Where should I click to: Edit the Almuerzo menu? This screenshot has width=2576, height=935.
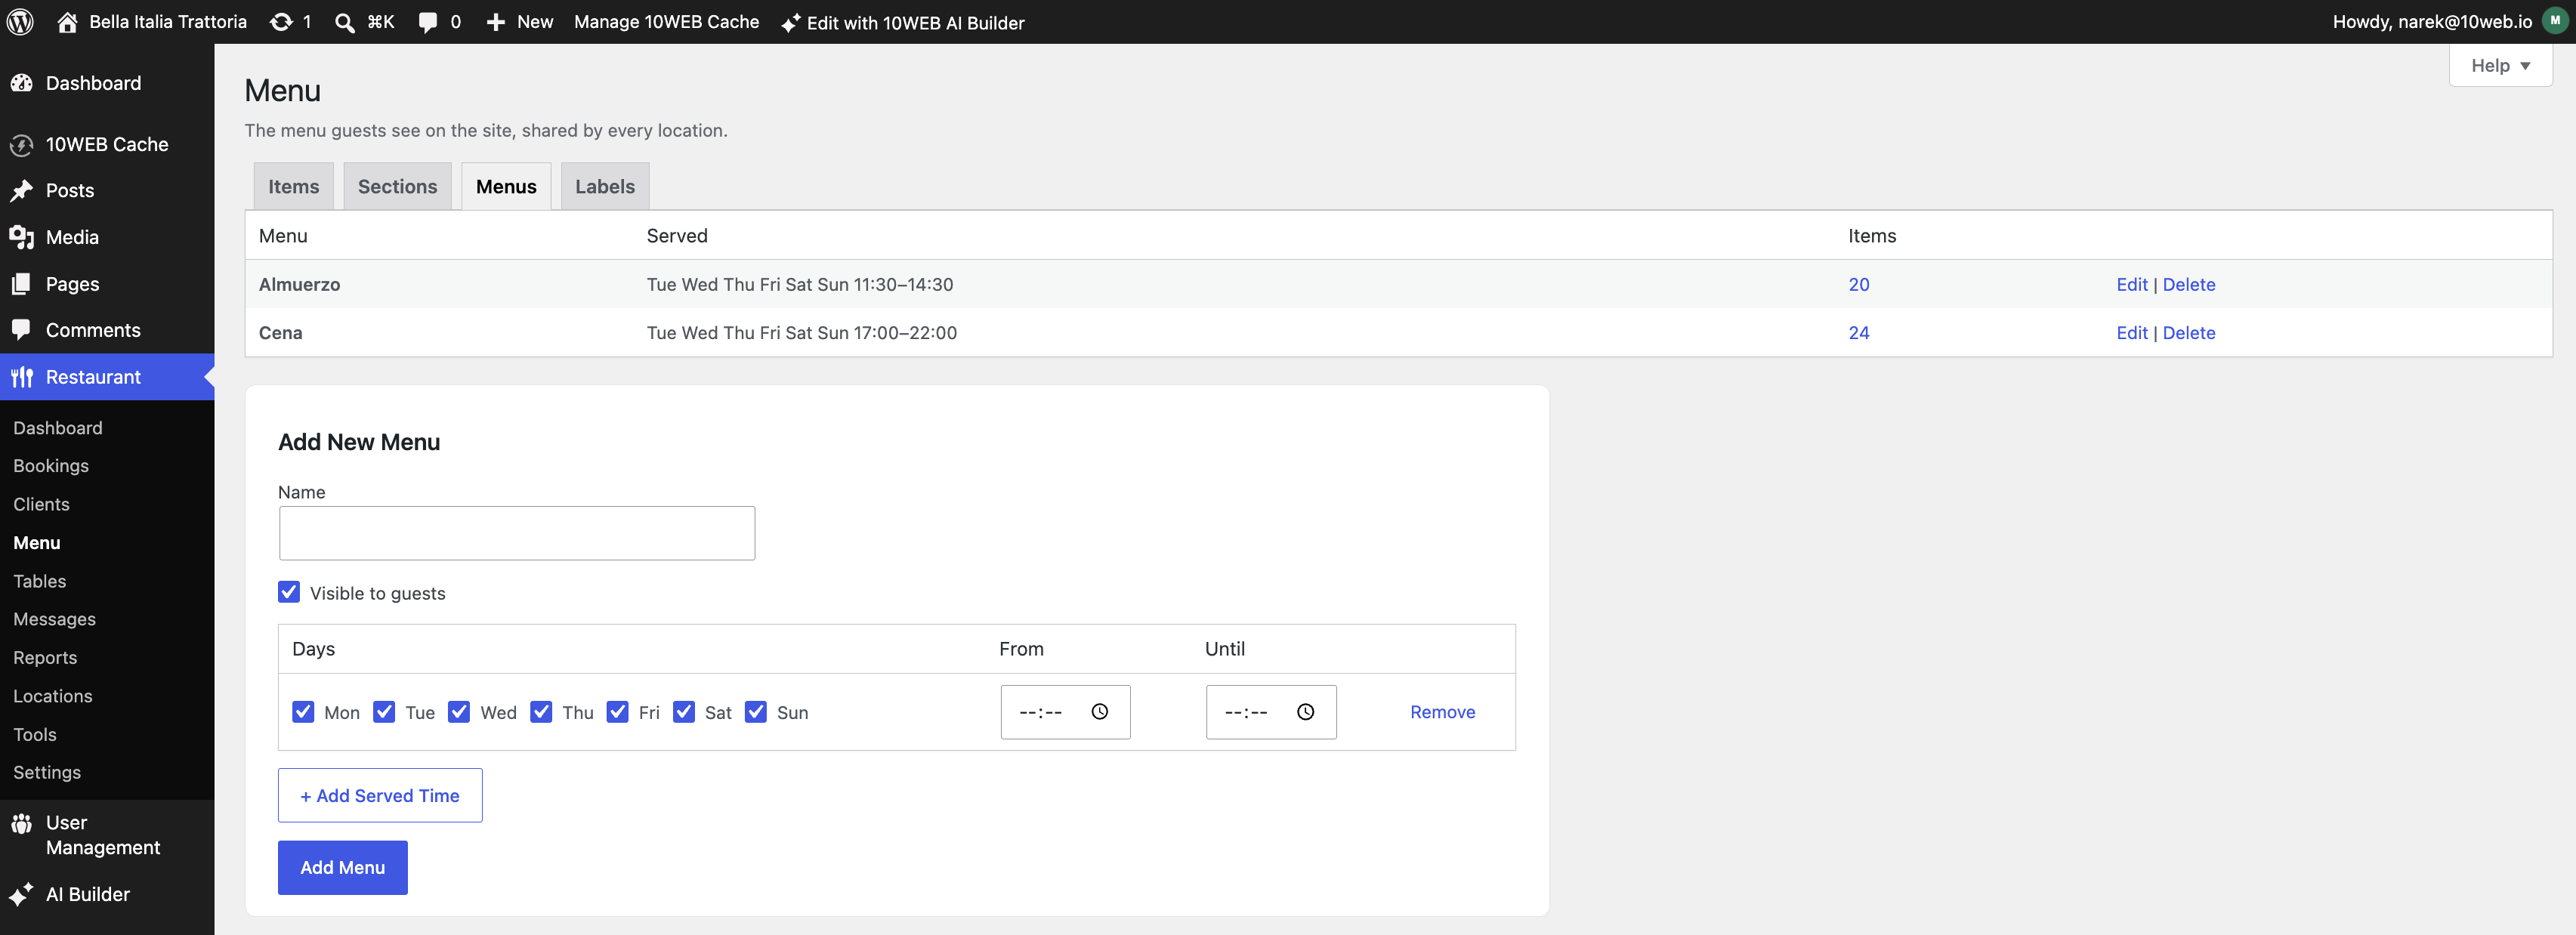click(2131, 284)
